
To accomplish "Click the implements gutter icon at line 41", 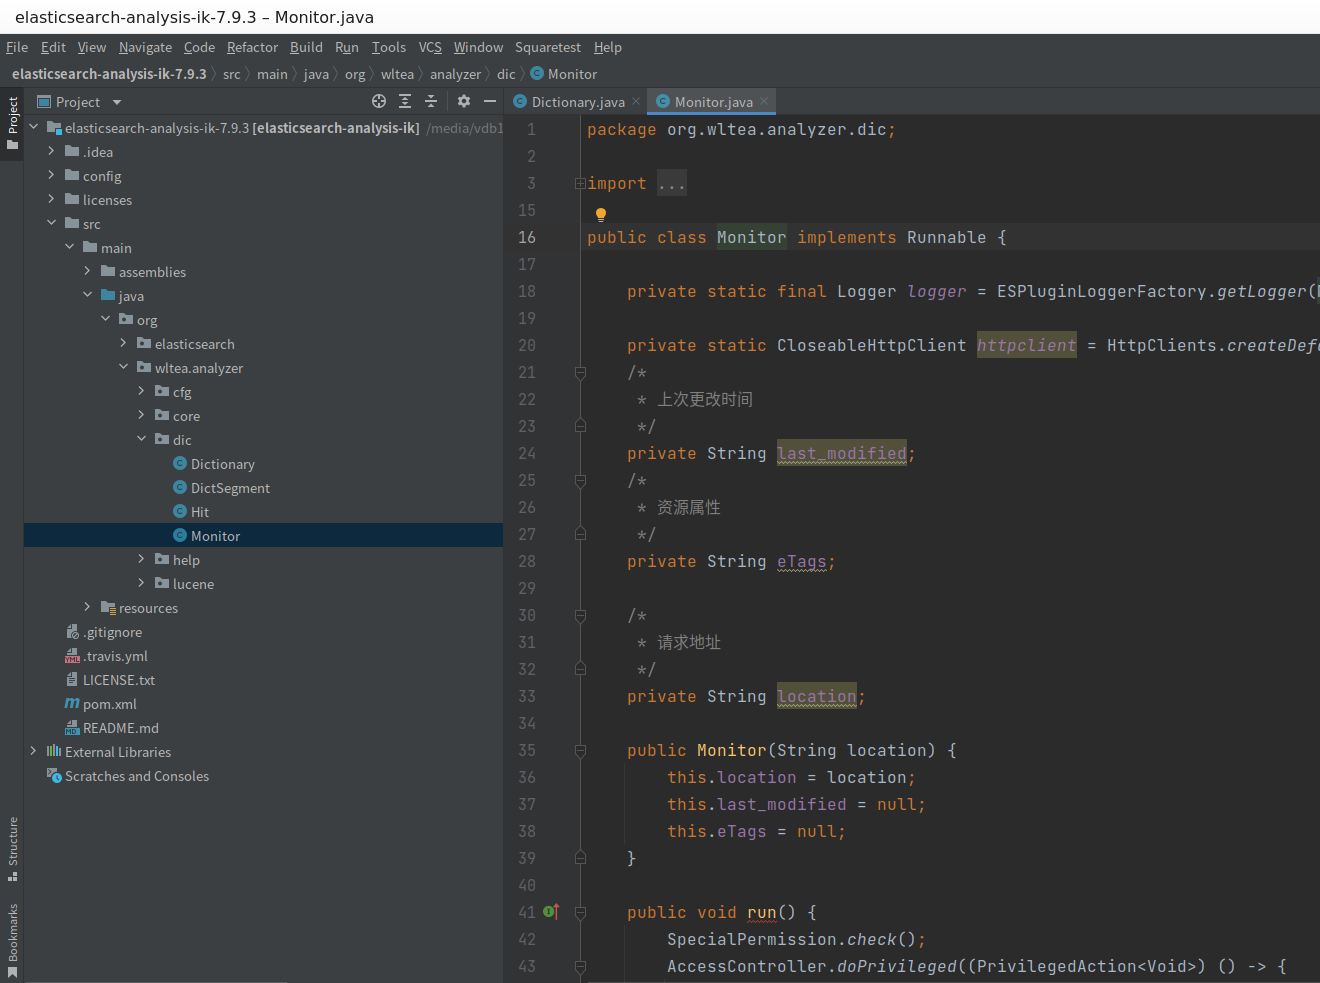I will click(551, 911).
